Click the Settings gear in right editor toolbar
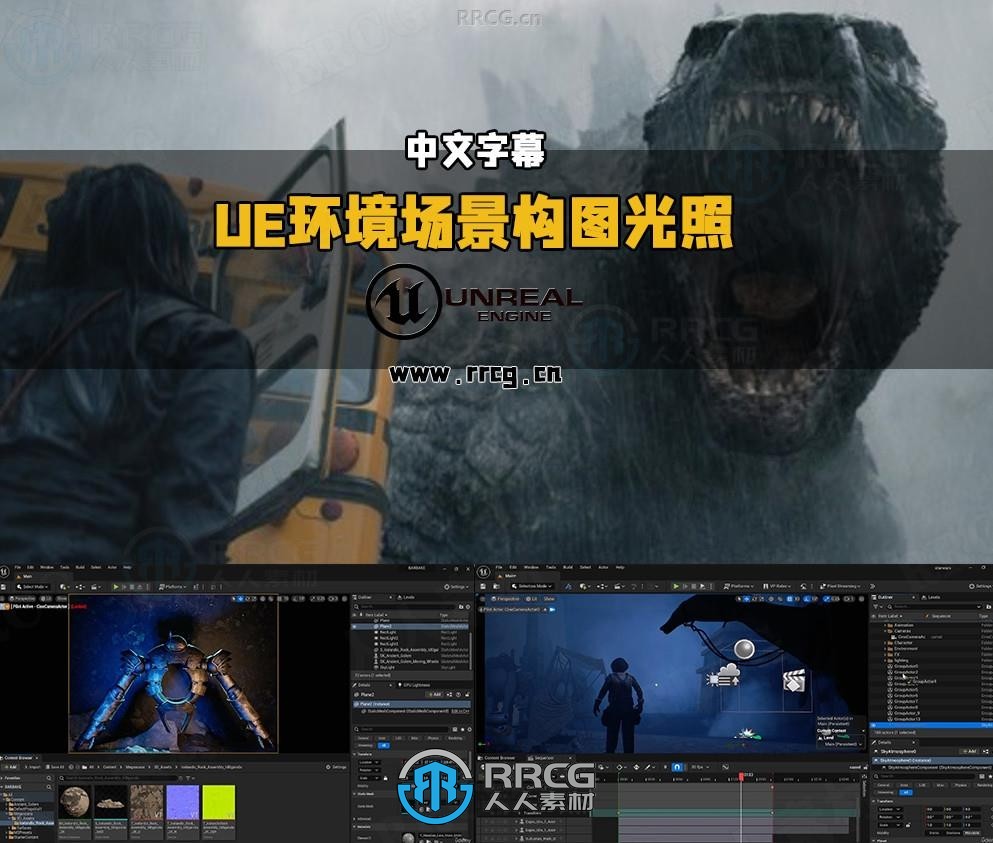This screenshot has width=993, height=843. (971, 586)
